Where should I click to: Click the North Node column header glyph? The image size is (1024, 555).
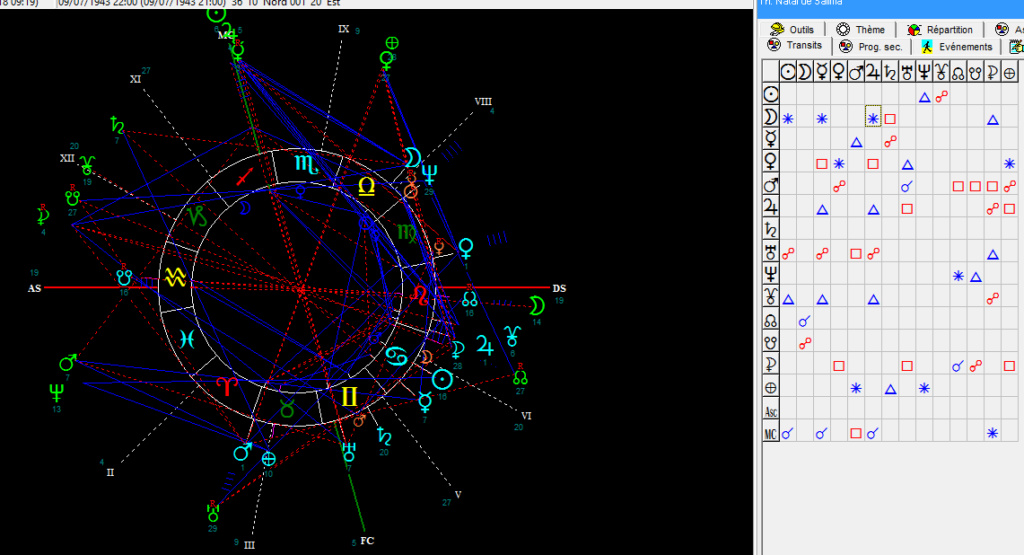[957, 71]
